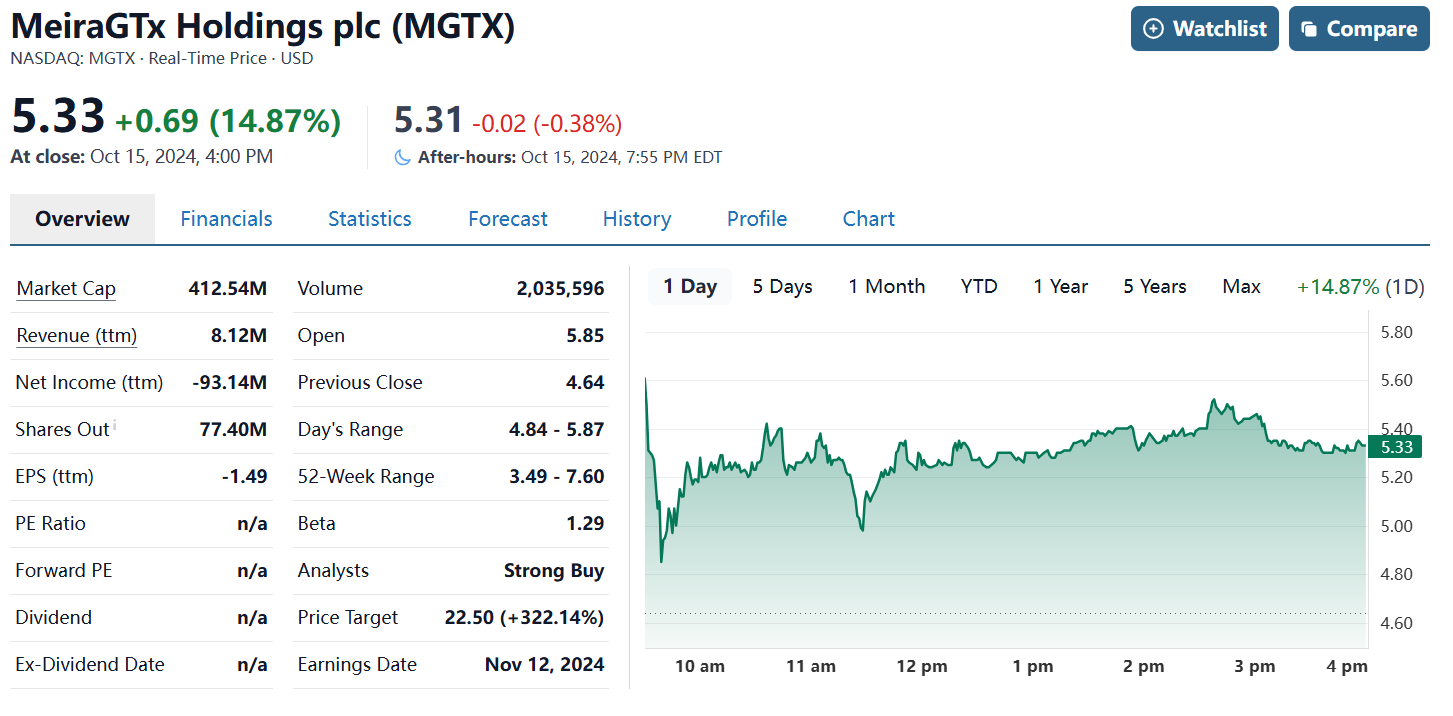Open the Chart tab
Screen dimensions: 1453x716
coord(868,219)
